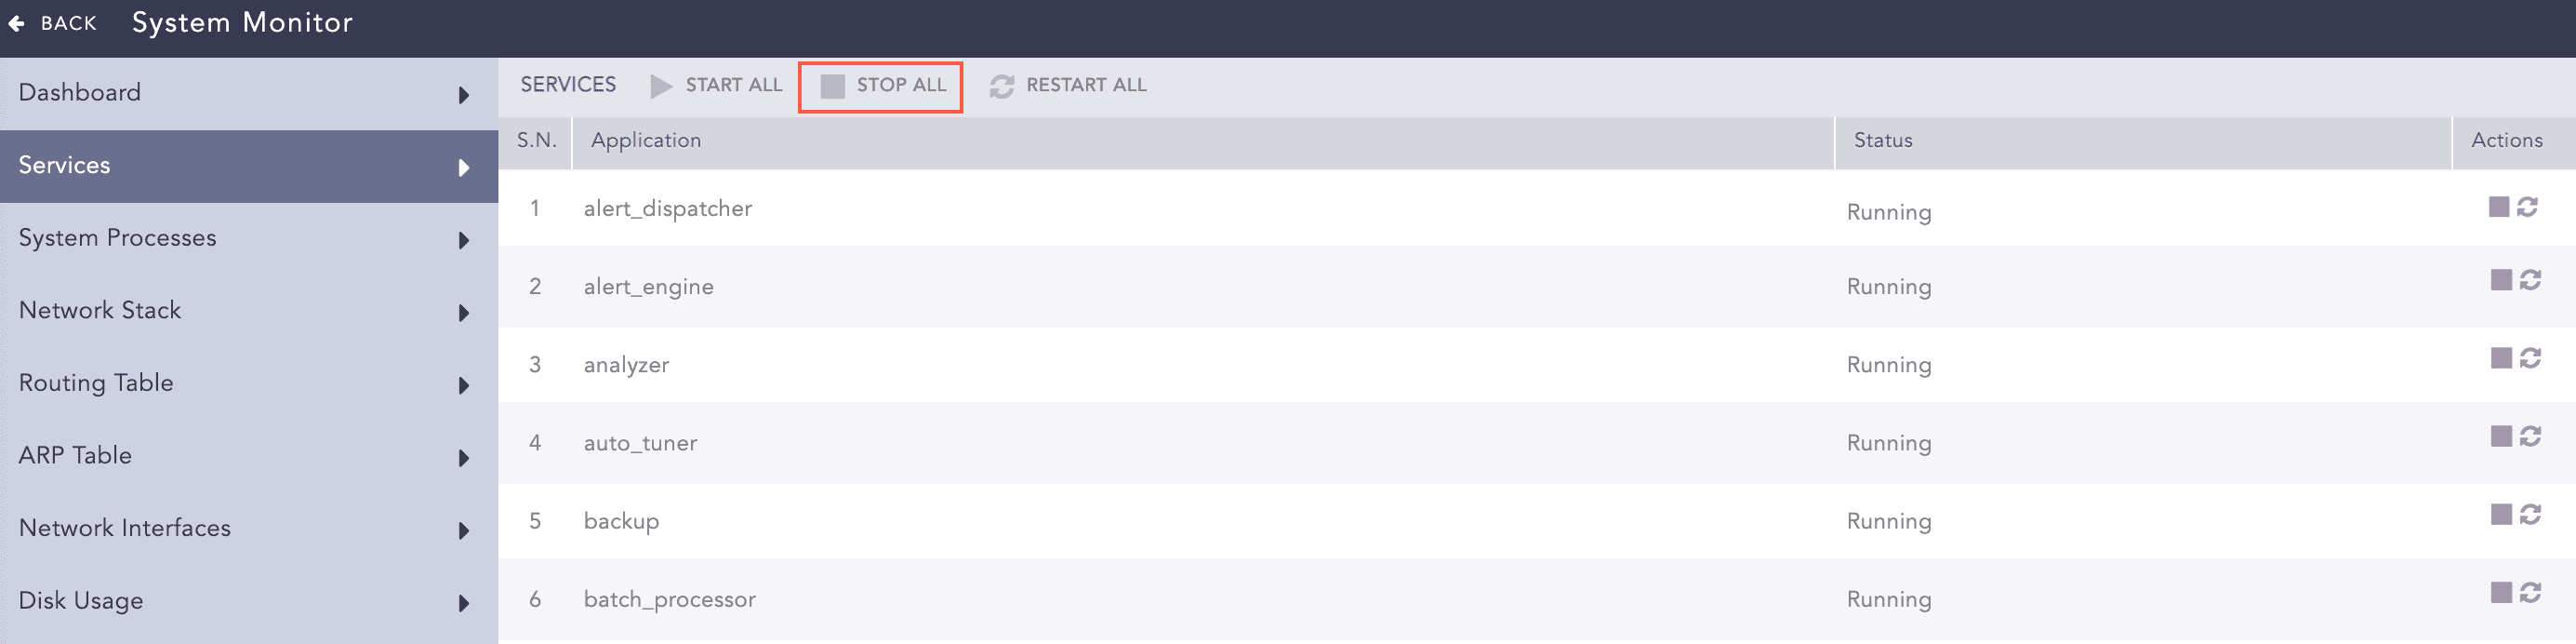Expand the Dashboard arrow
This screenshot has height=644, width=2576.
click(x=464, y=95)
